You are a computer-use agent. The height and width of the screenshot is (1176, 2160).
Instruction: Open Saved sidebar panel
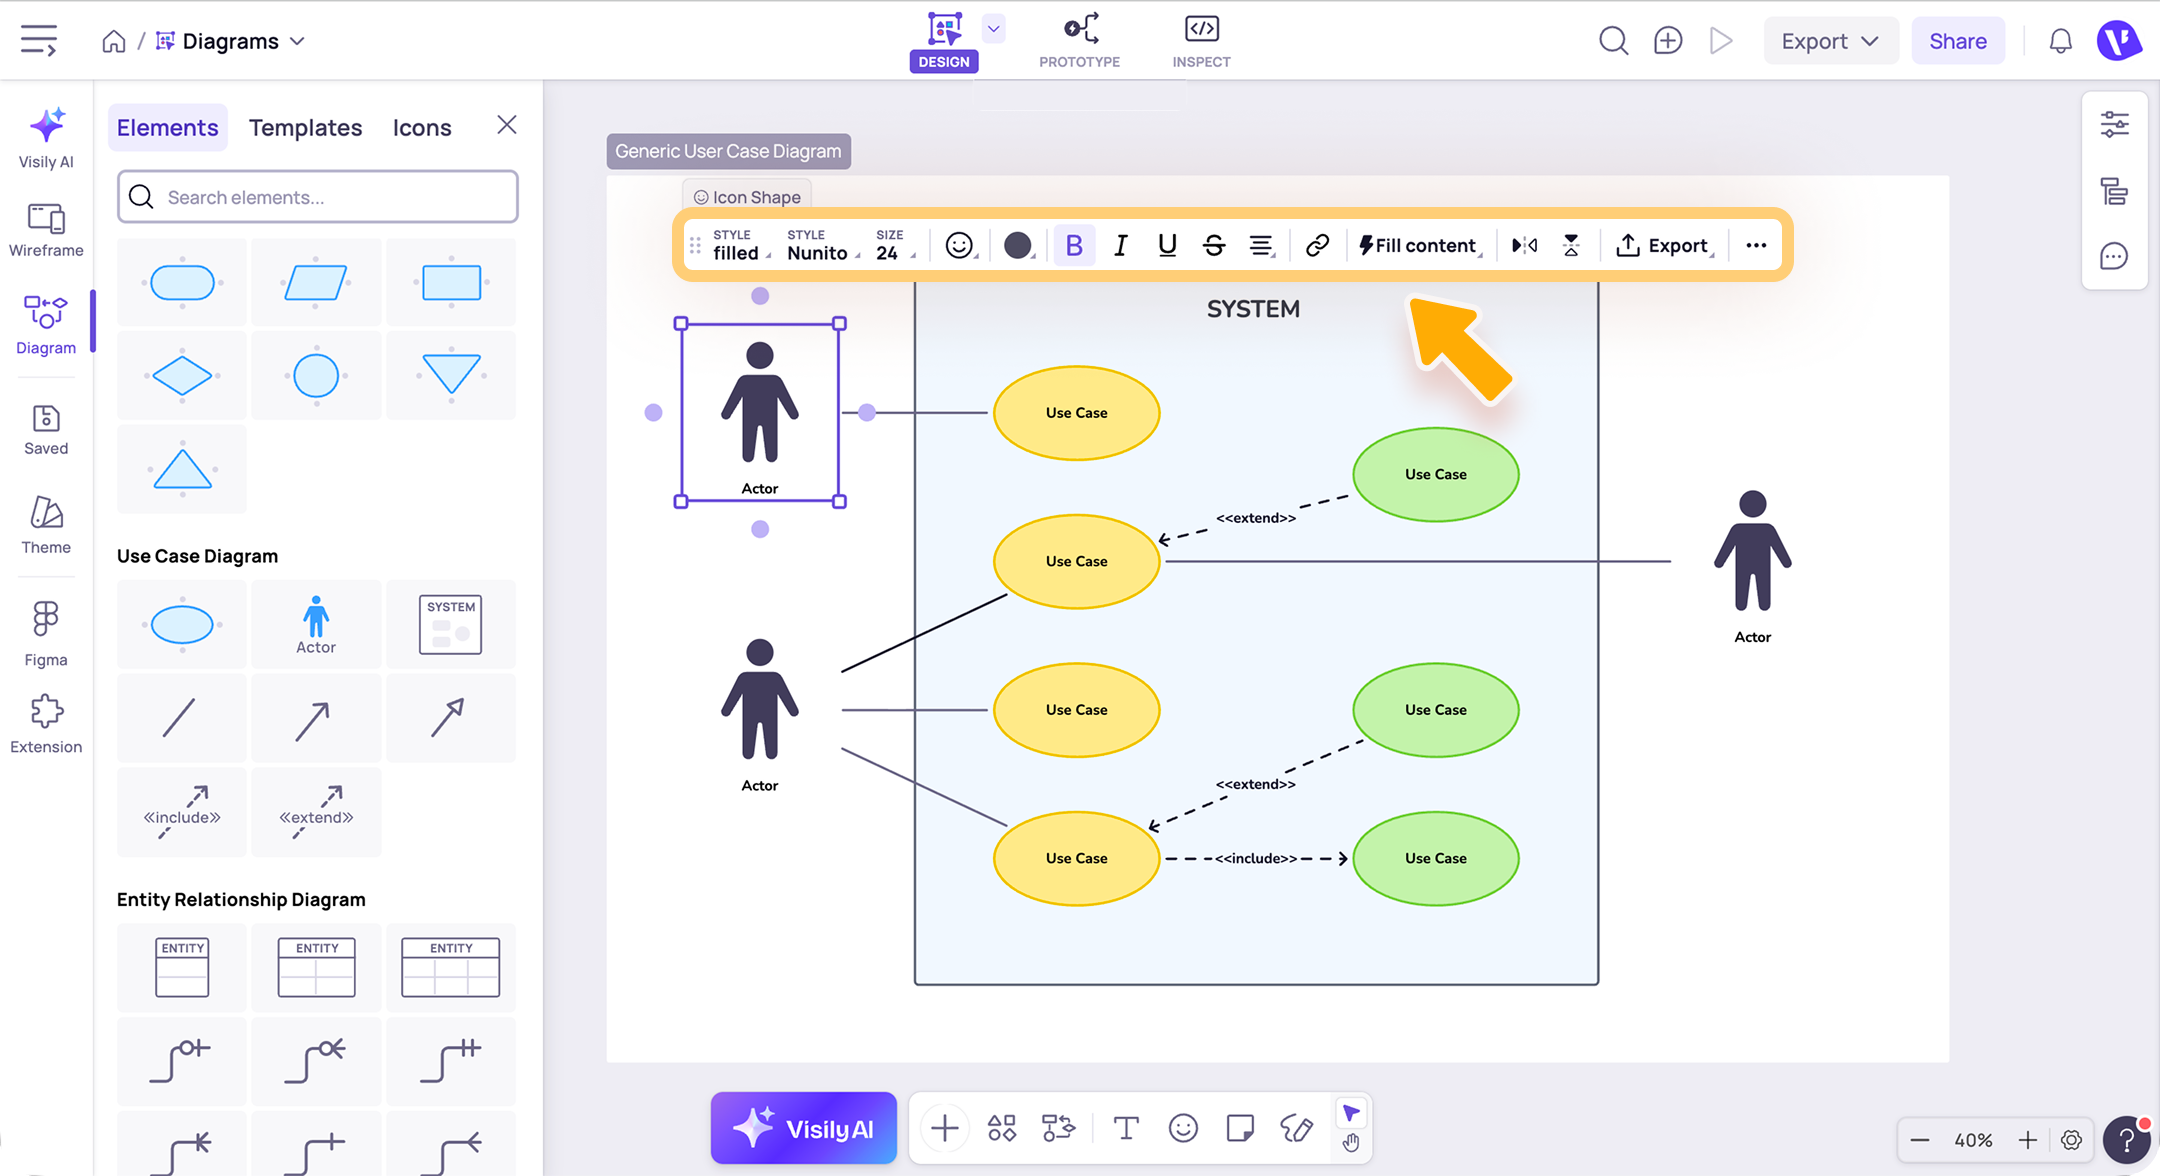[46, 430]
